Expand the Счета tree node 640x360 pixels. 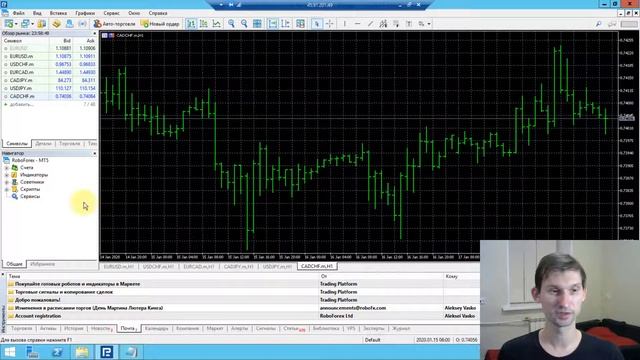(x=7, y=168)
